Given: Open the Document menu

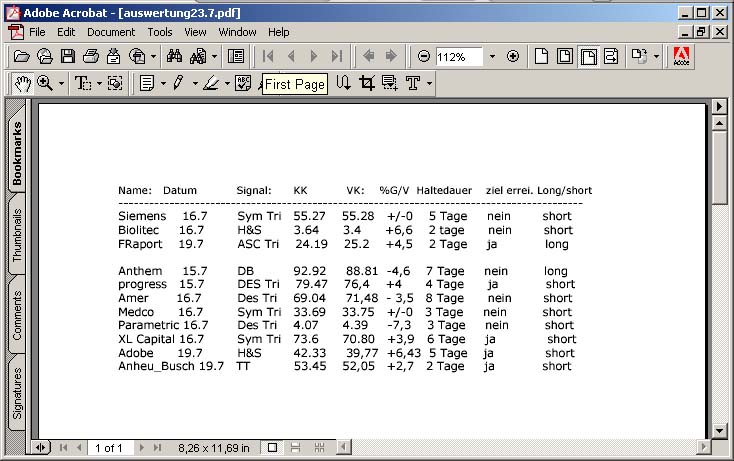Looking at the screenshot, I should tap(111, 32).
